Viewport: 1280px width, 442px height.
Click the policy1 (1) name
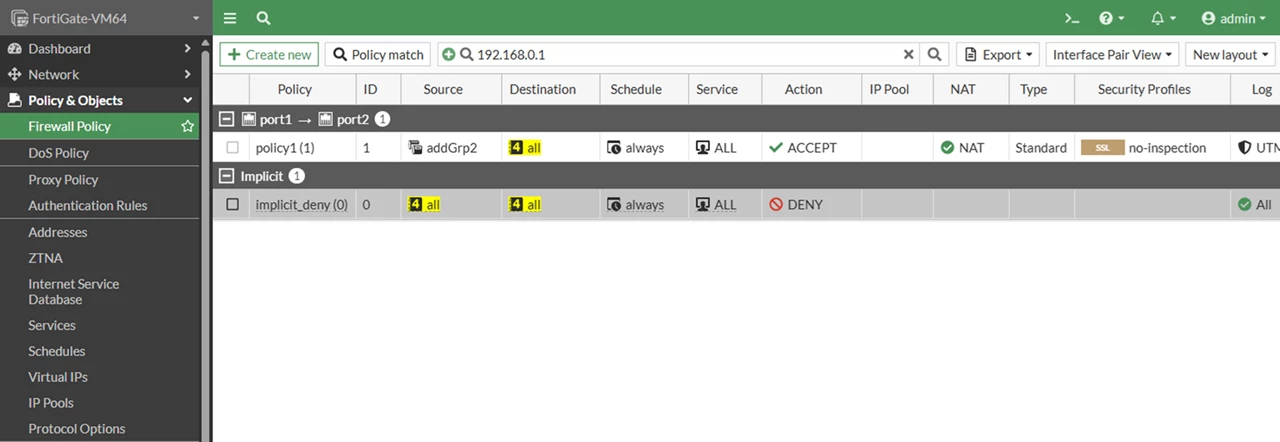point(285,147)
